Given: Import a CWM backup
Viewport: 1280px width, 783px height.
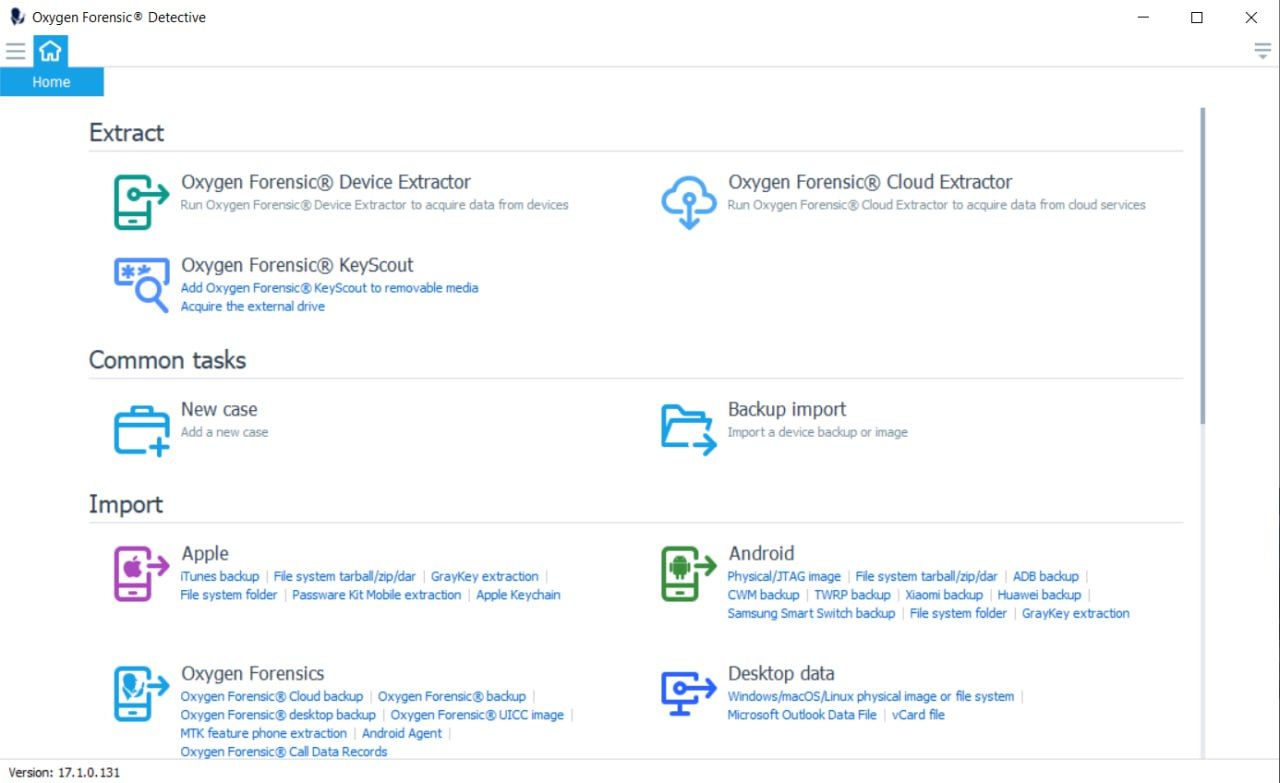Looking at the screenshot, I should point(764,595).
